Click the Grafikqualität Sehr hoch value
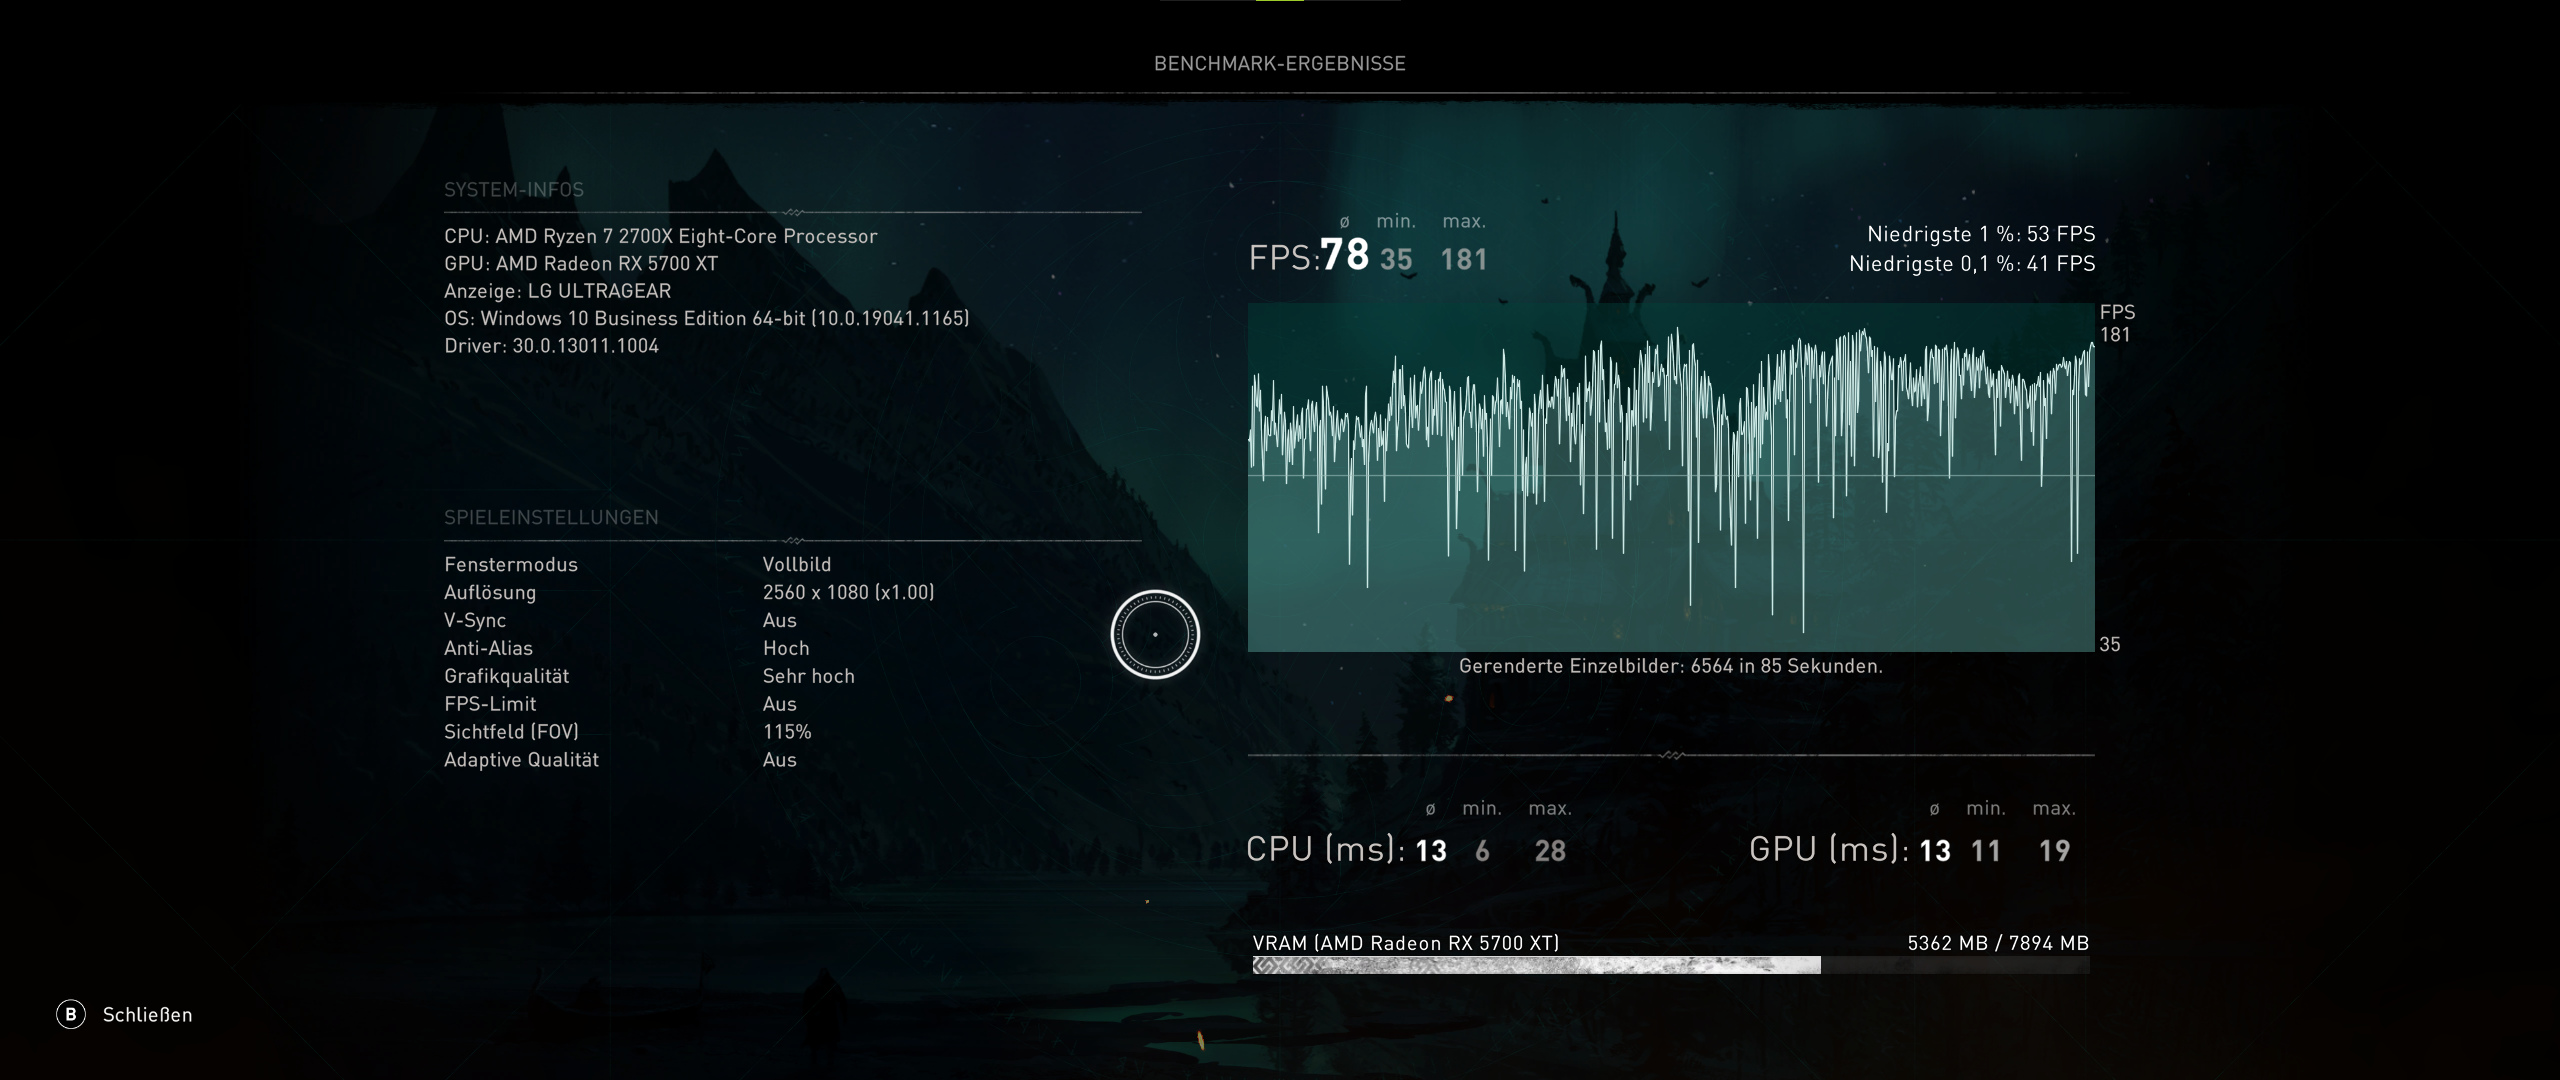Image resolution: width=2560 pixels, height=1080 pixels. tap(808, 677)
